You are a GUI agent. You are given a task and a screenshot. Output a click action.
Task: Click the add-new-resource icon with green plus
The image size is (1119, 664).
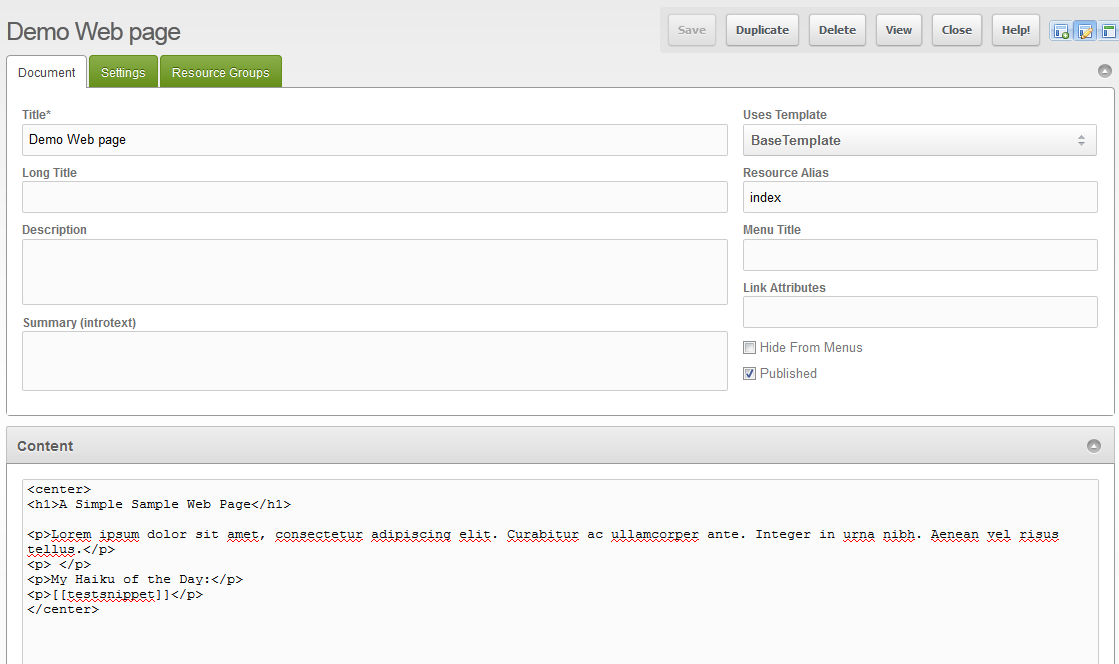coord(1060,31)
